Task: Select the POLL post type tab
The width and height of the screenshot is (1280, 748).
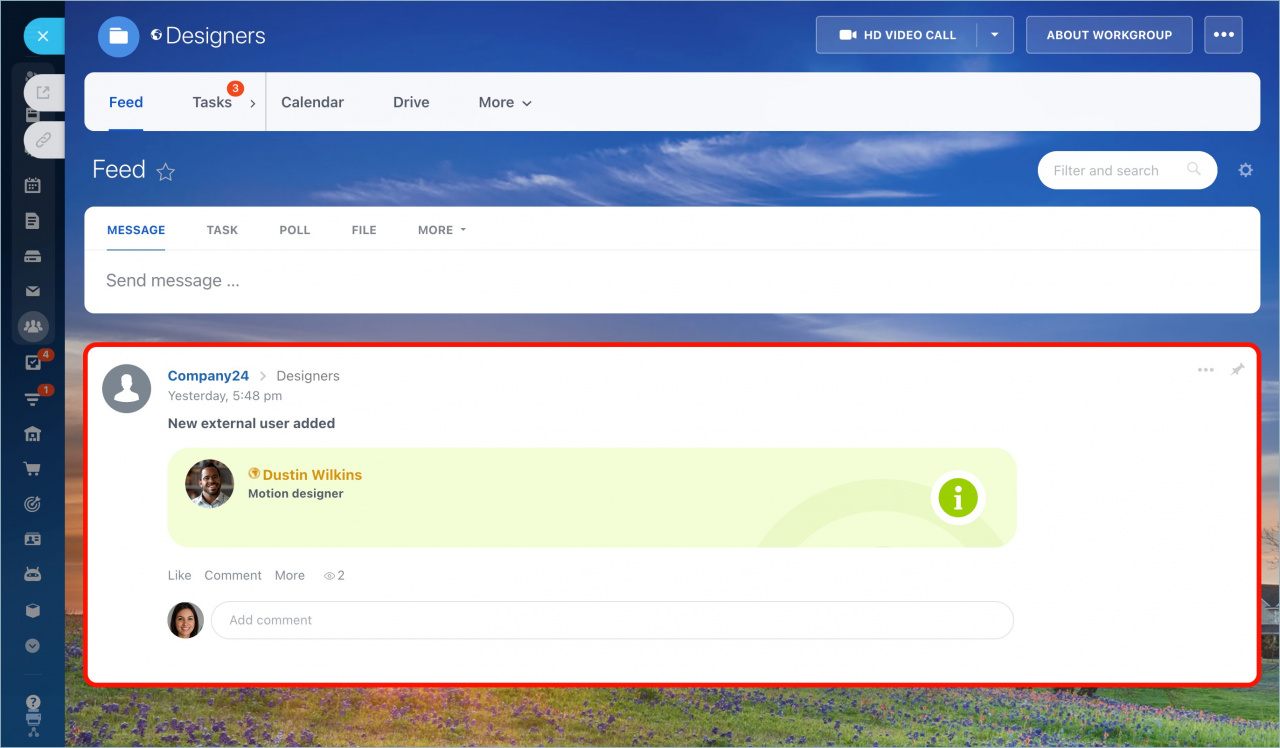Action: pyautogui.click(x=295, y=230)
